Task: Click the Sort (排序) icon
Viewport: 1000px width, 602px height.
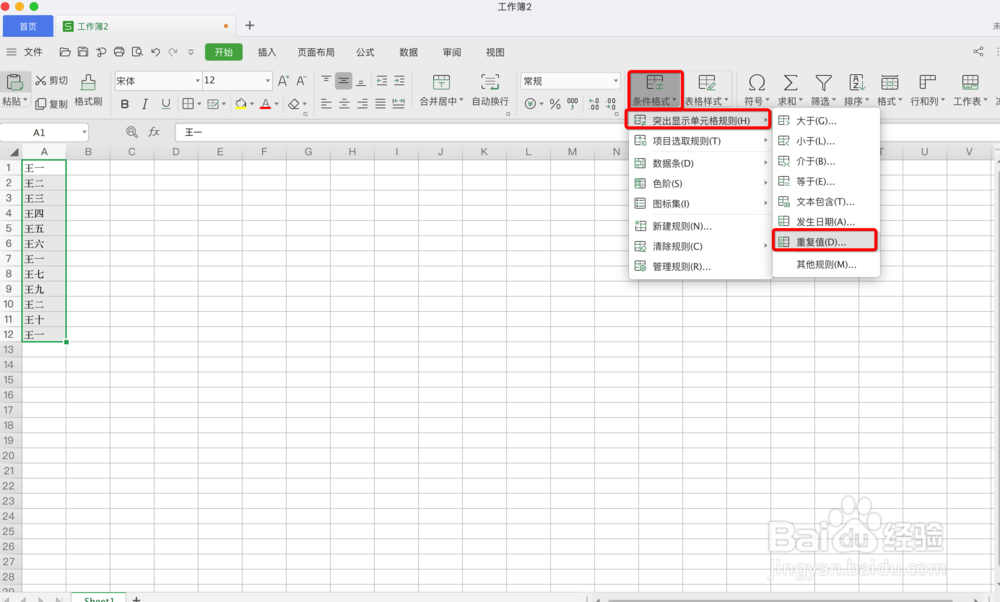Action: tap(857, 82)
